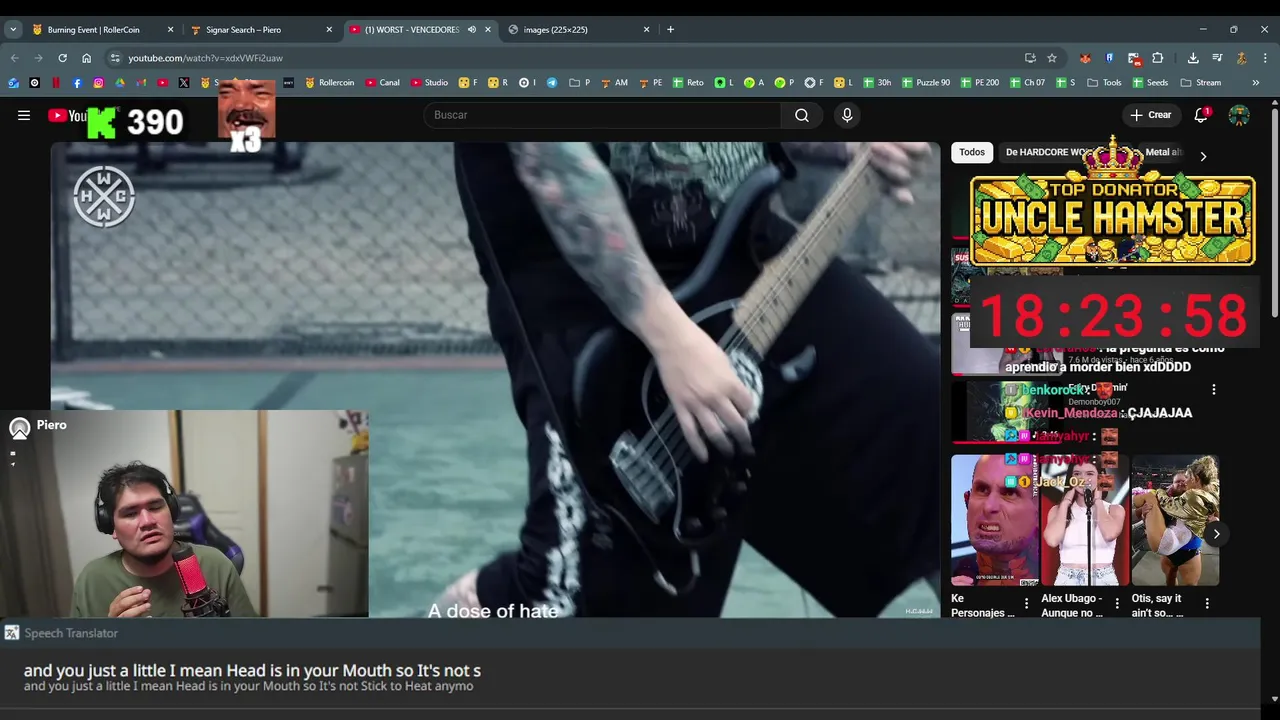The width and height of the screenshot is (1280, 720).
Task: Open the Reto bookmark
Action: point(688,83)
